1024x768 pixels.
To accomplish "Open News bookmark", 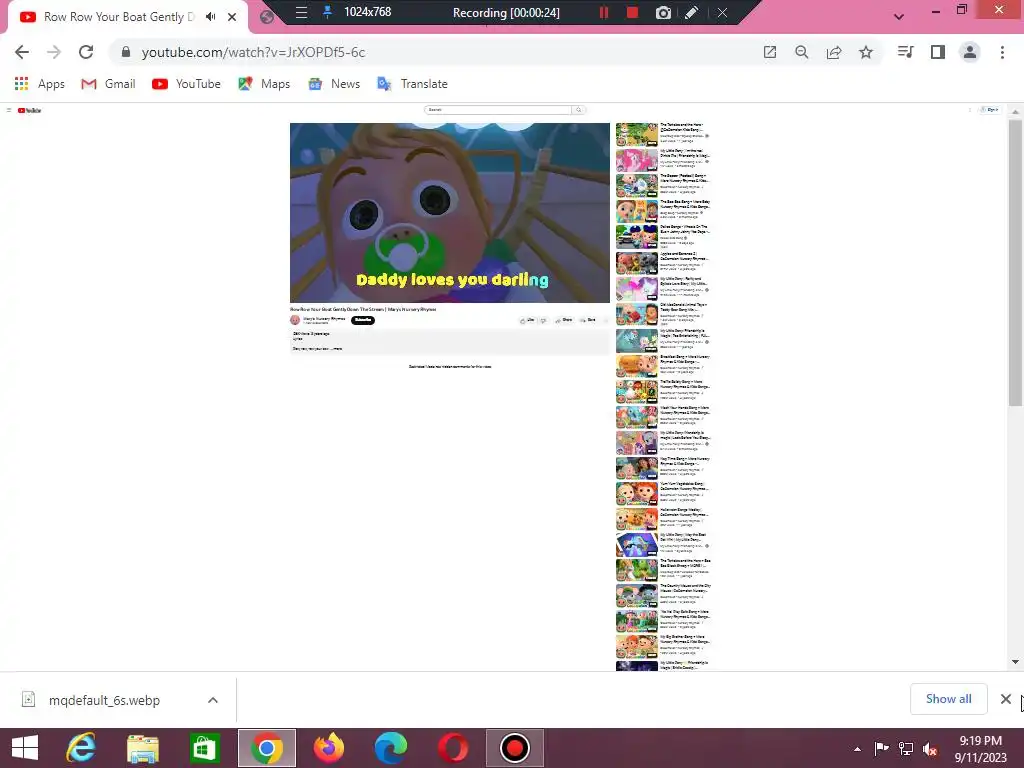I will (x=334, y=84).
